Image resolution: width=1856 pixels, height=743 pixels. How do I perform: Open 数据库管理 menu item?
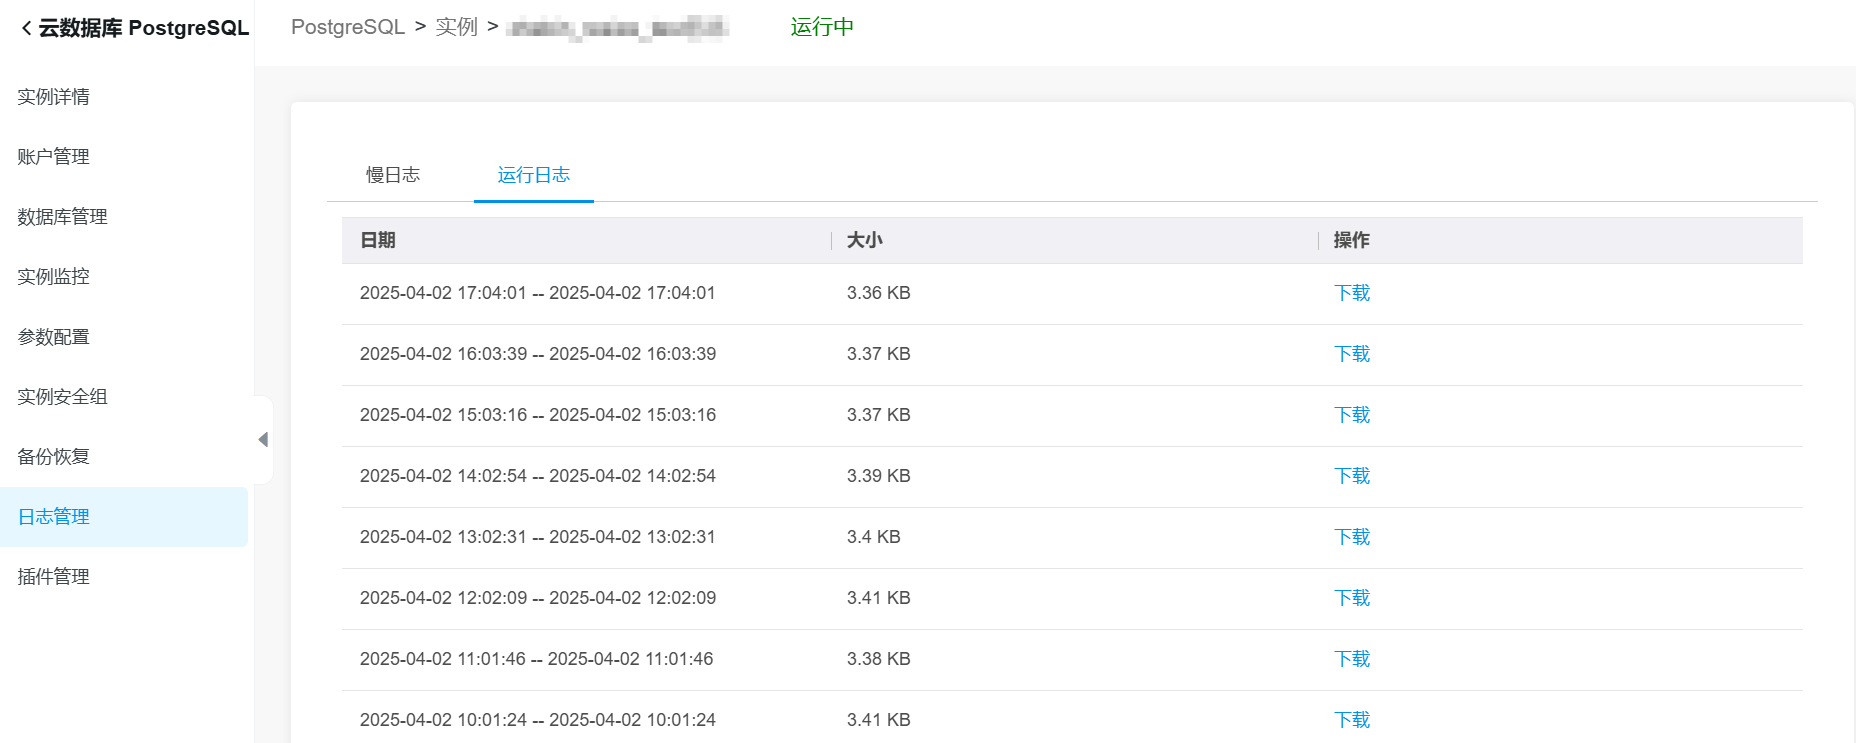[62, 217]
